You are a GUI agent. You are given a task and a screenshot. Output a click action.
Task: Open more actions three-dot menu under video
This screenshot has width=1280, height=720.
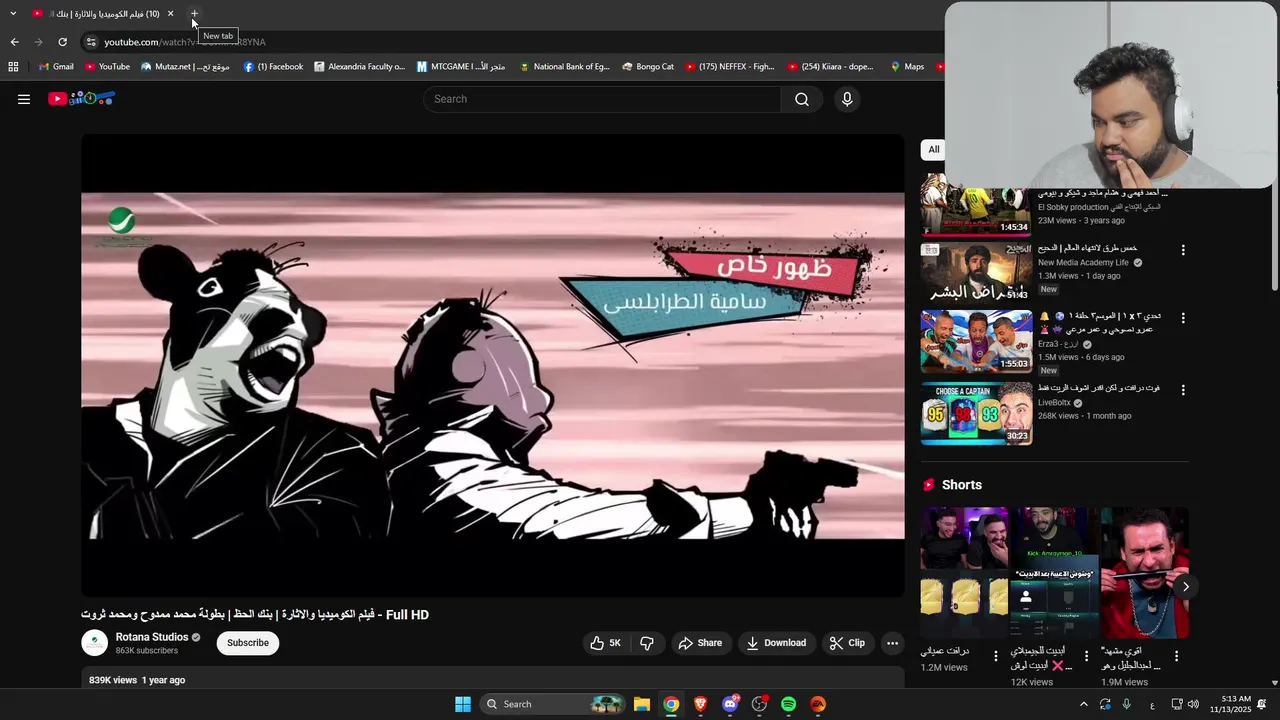[893, 643]
